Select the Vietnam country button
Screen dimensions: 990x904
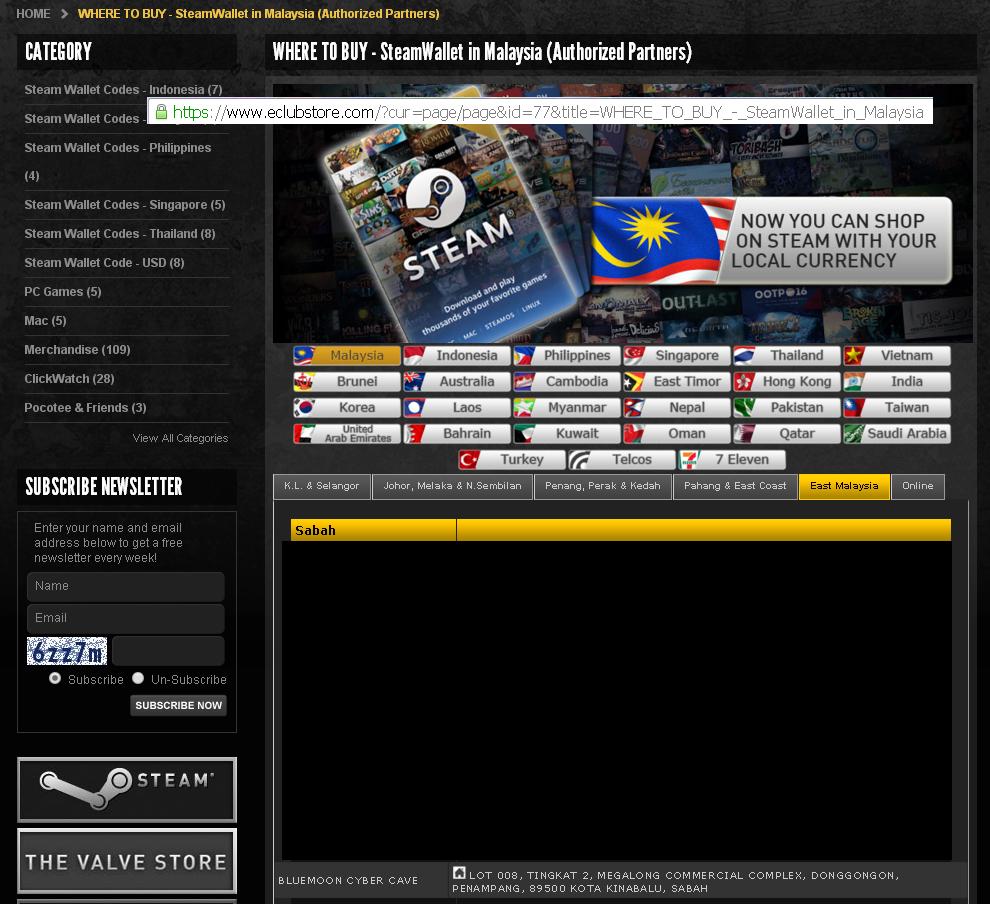point(897,355)
